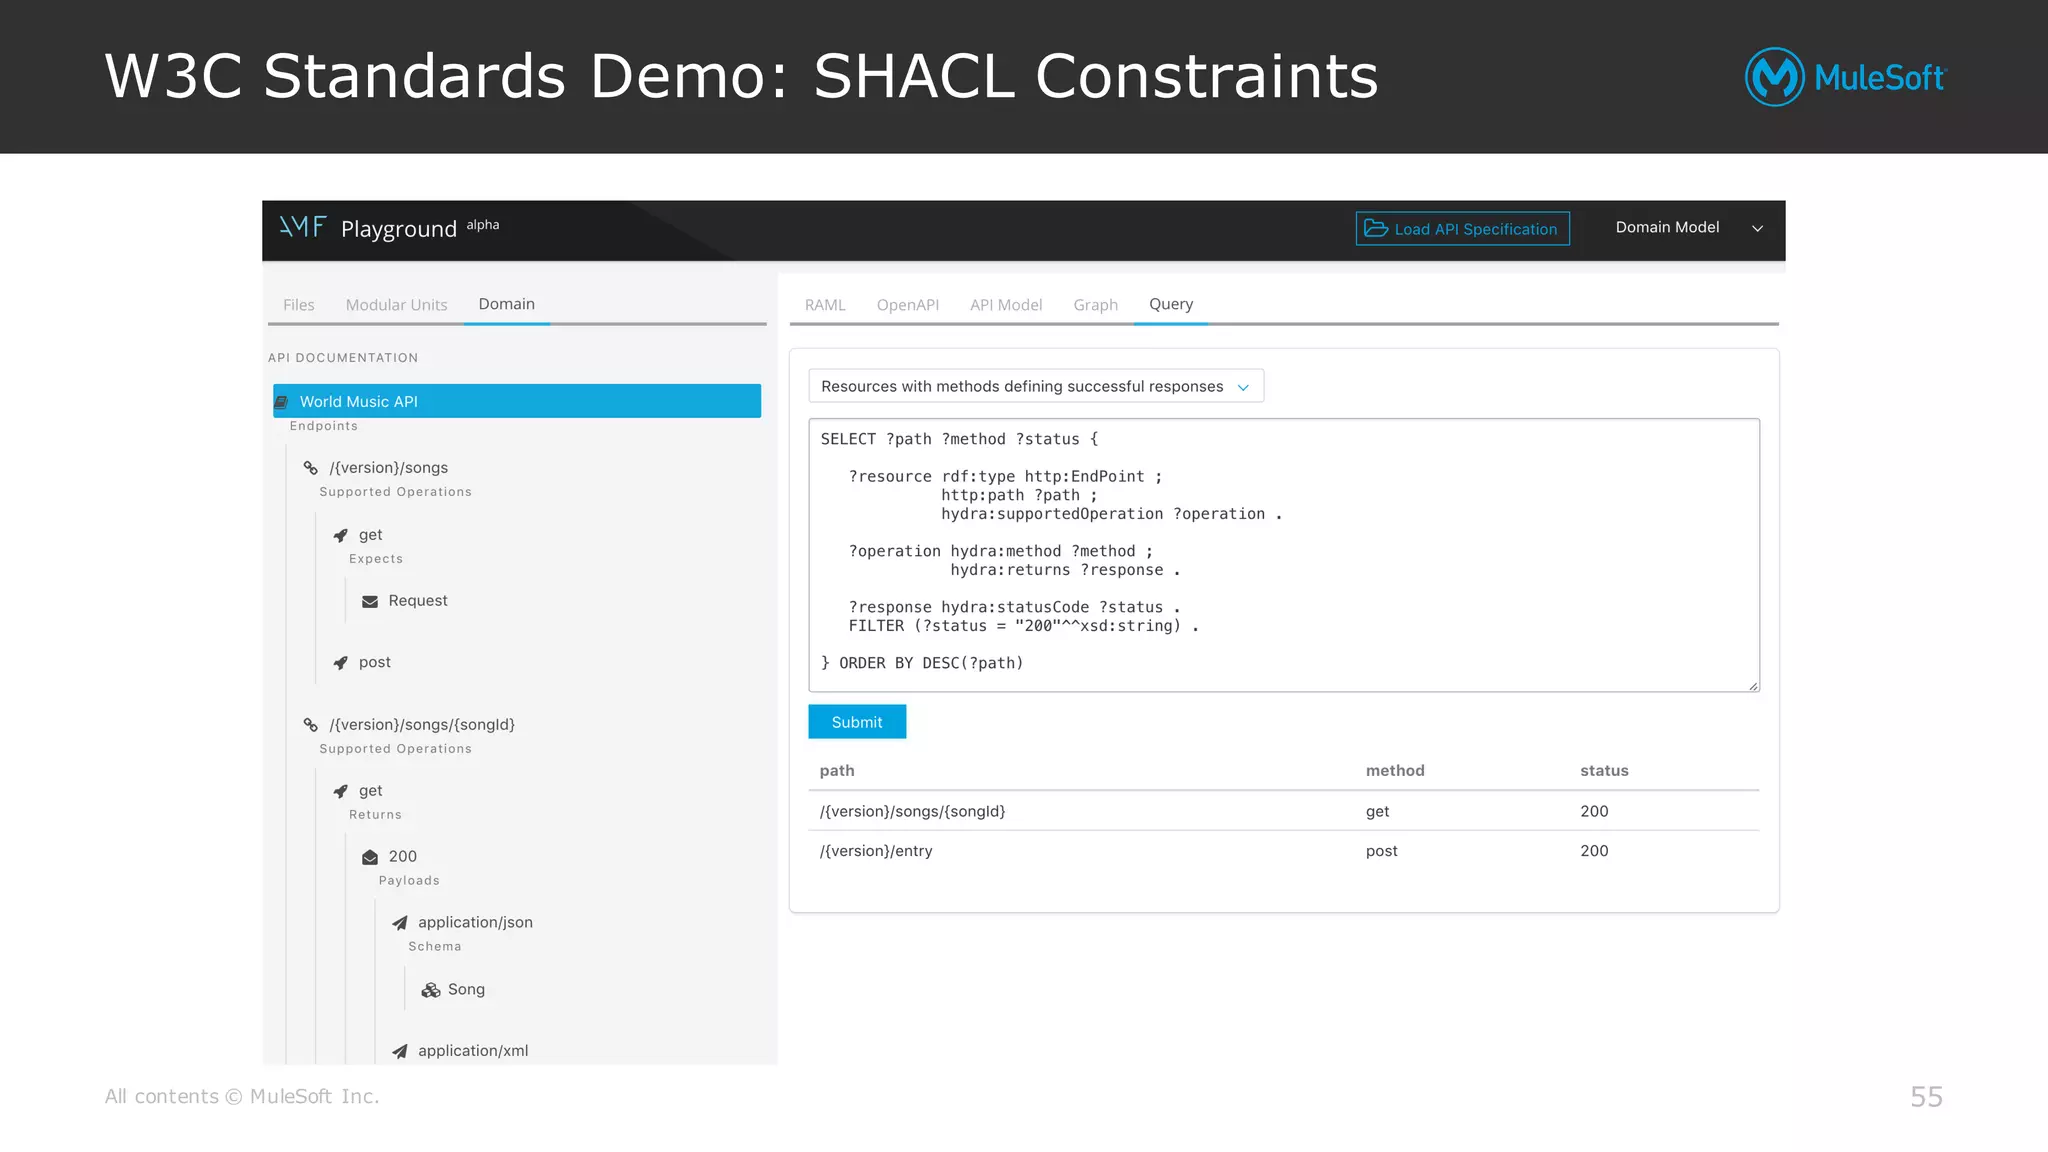Click the rocket icon beside post operation
This screenshot has height=1152, width=2048.
pos(341,663)
